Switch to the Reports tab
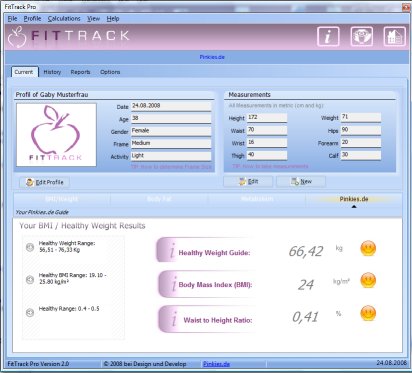412x373 pixels. click(80, 72)
